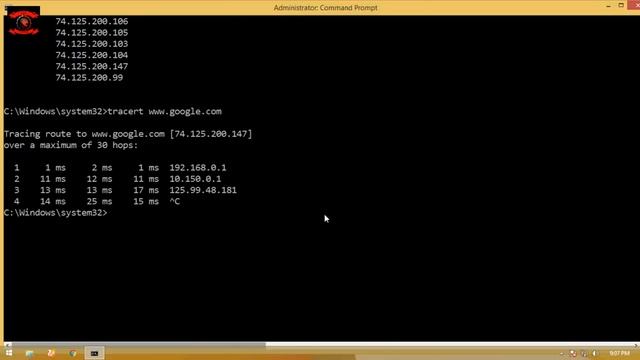Click the IP address 74.125.200.147 in list
Image resolution: width=640 pixels, height=360 pixels.
[91, 66]
